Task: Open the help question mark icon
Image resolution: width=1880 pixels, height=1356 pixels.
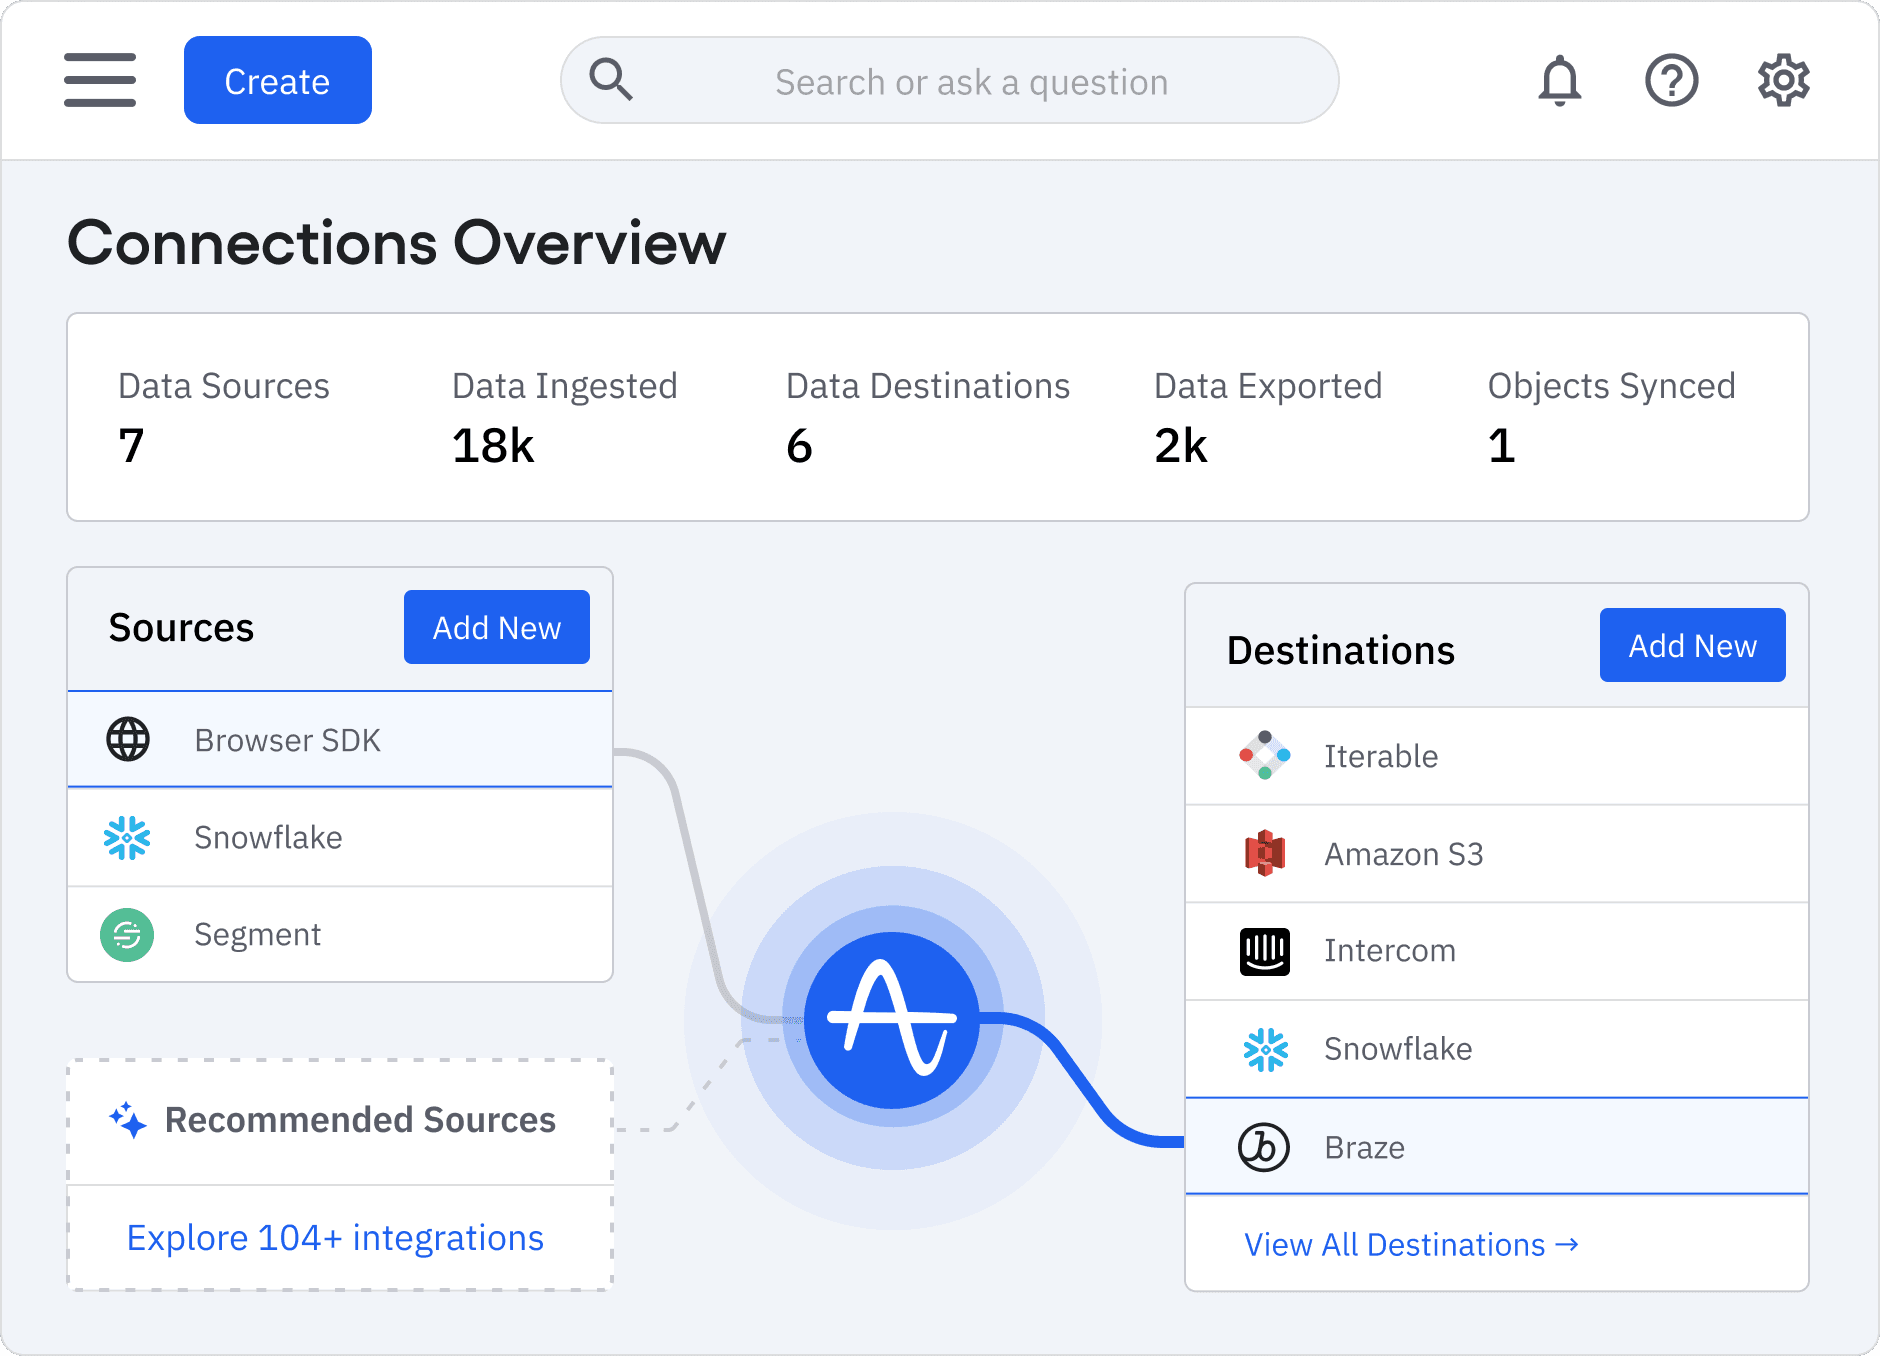Action: pos(1671,80)
